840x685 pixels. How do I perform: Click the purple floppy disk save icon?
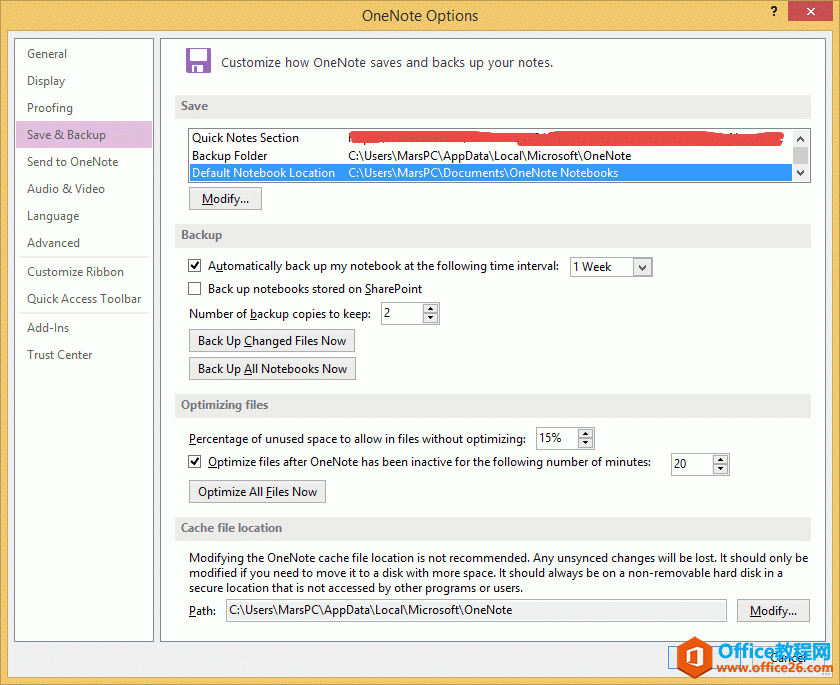(198, 61)
